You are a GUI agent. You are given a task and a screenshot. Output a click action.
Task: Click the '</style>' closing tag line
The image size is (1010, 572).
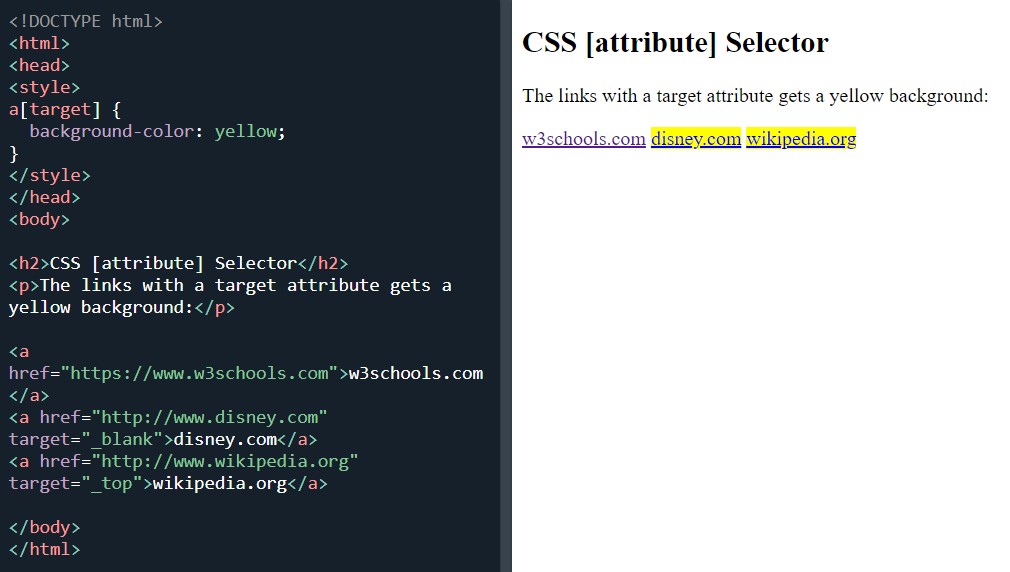click(50, 175)
